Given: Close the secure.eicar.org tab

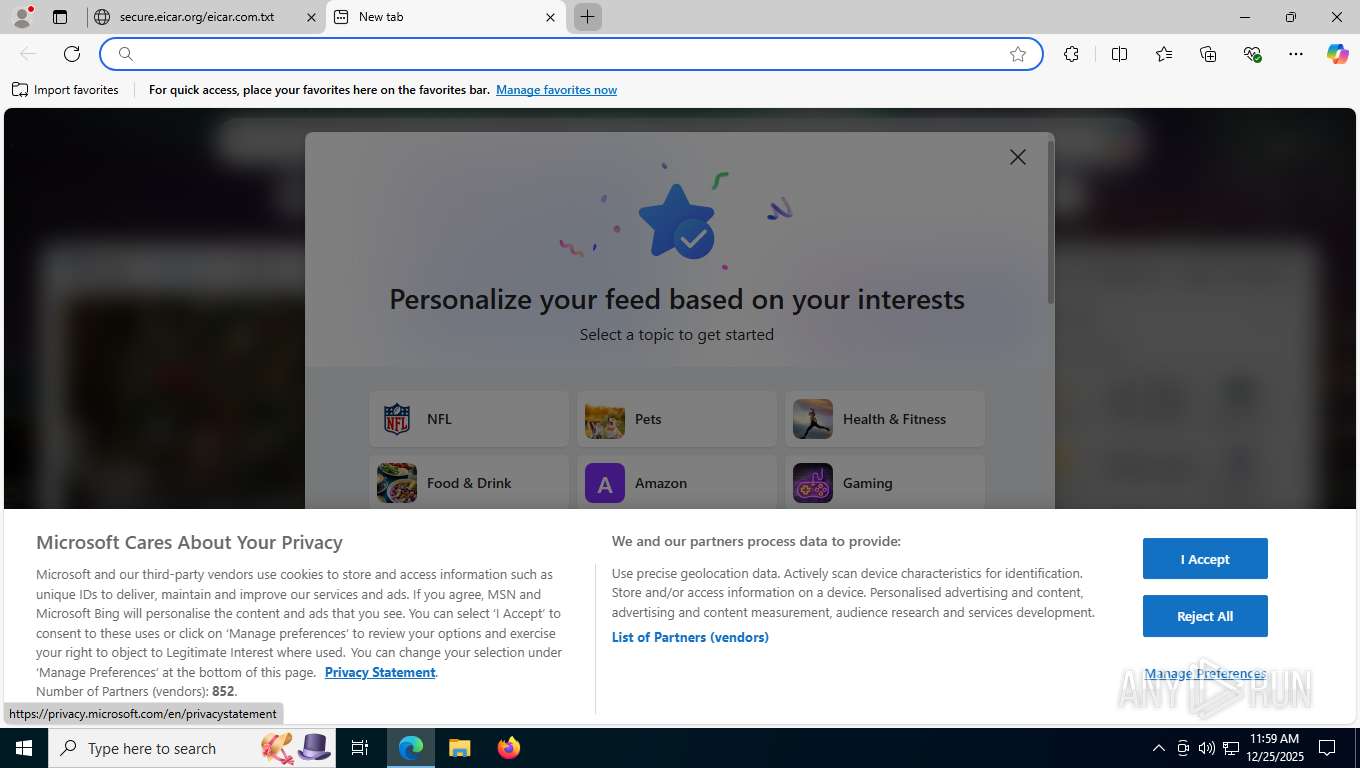Looking at the screenshot, I should 311,17.
